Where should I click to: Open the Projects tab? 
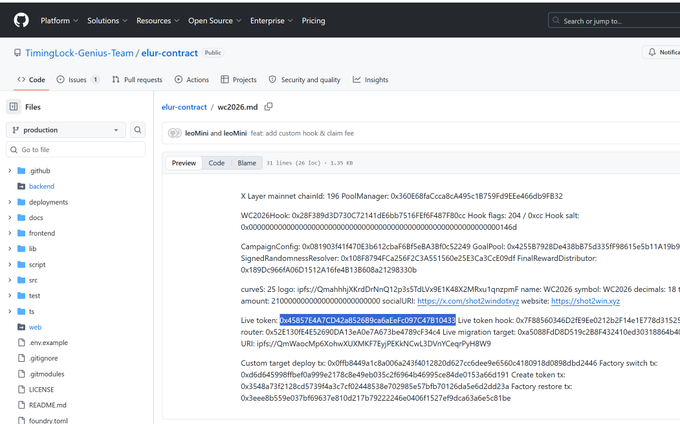pyautogui.click(x=239, y=80)
